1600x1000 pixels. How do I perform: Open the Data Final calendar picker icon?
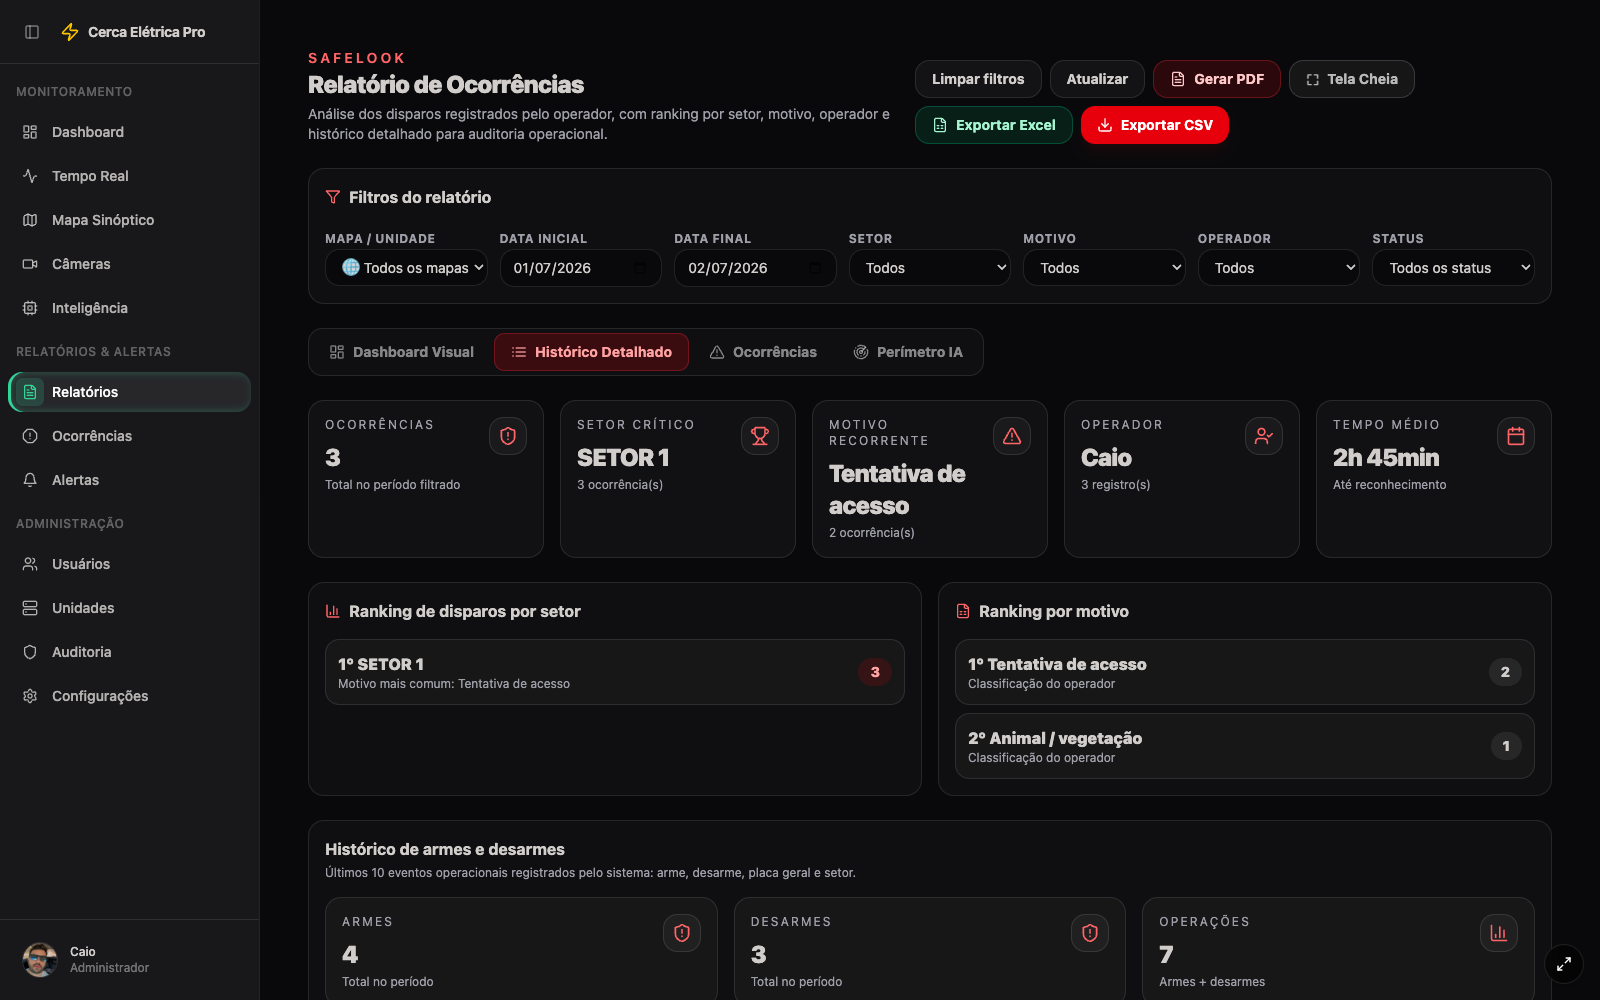pyautogui.click(x=815, y=268)
